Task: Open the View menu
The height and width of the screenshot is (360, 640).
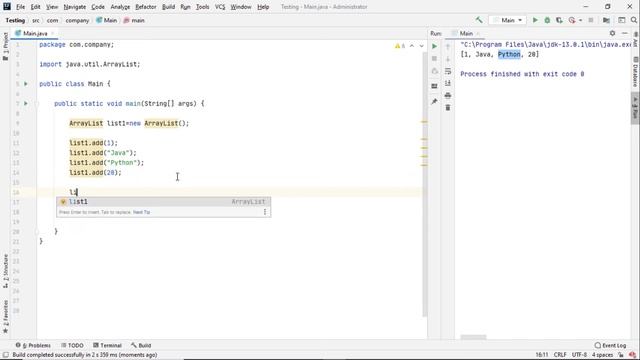Action: [52, 7]
